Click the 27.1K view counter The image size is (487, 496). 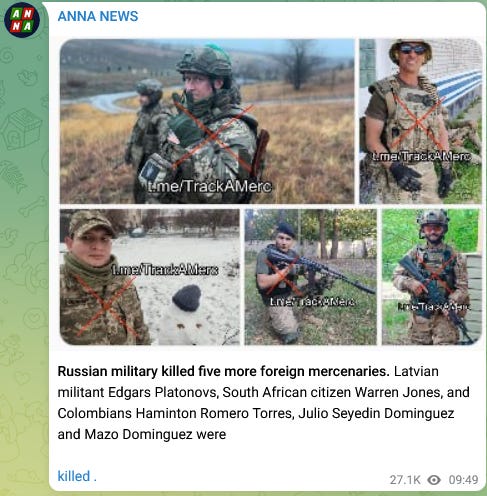tap(405, 480)
